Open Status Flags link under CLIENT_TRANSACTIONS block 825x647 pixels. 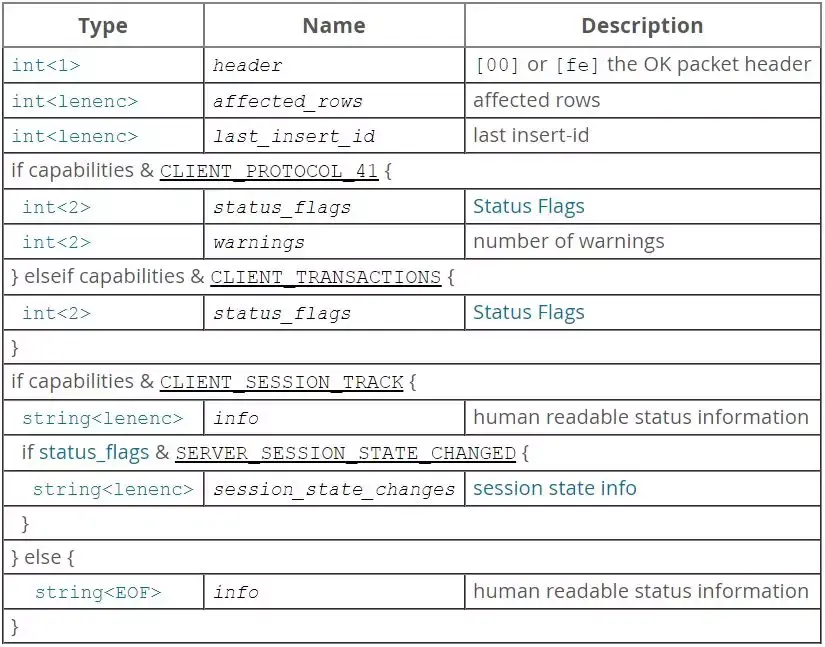point(528,313)
